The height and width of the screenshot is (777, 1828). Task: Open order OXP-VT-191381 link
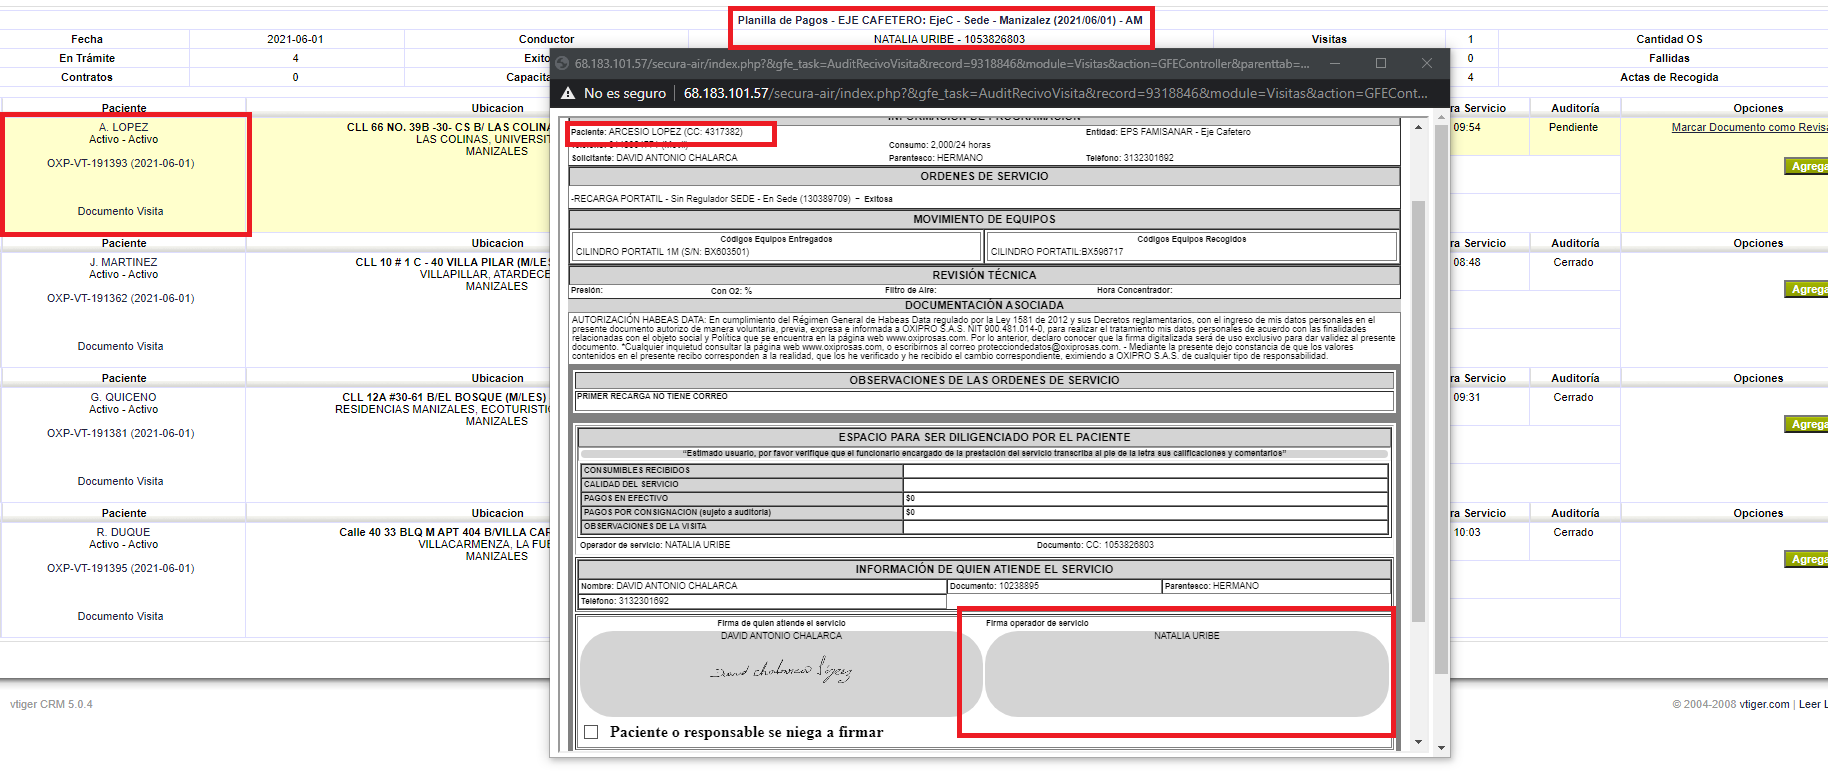click(x=121, y=433)
